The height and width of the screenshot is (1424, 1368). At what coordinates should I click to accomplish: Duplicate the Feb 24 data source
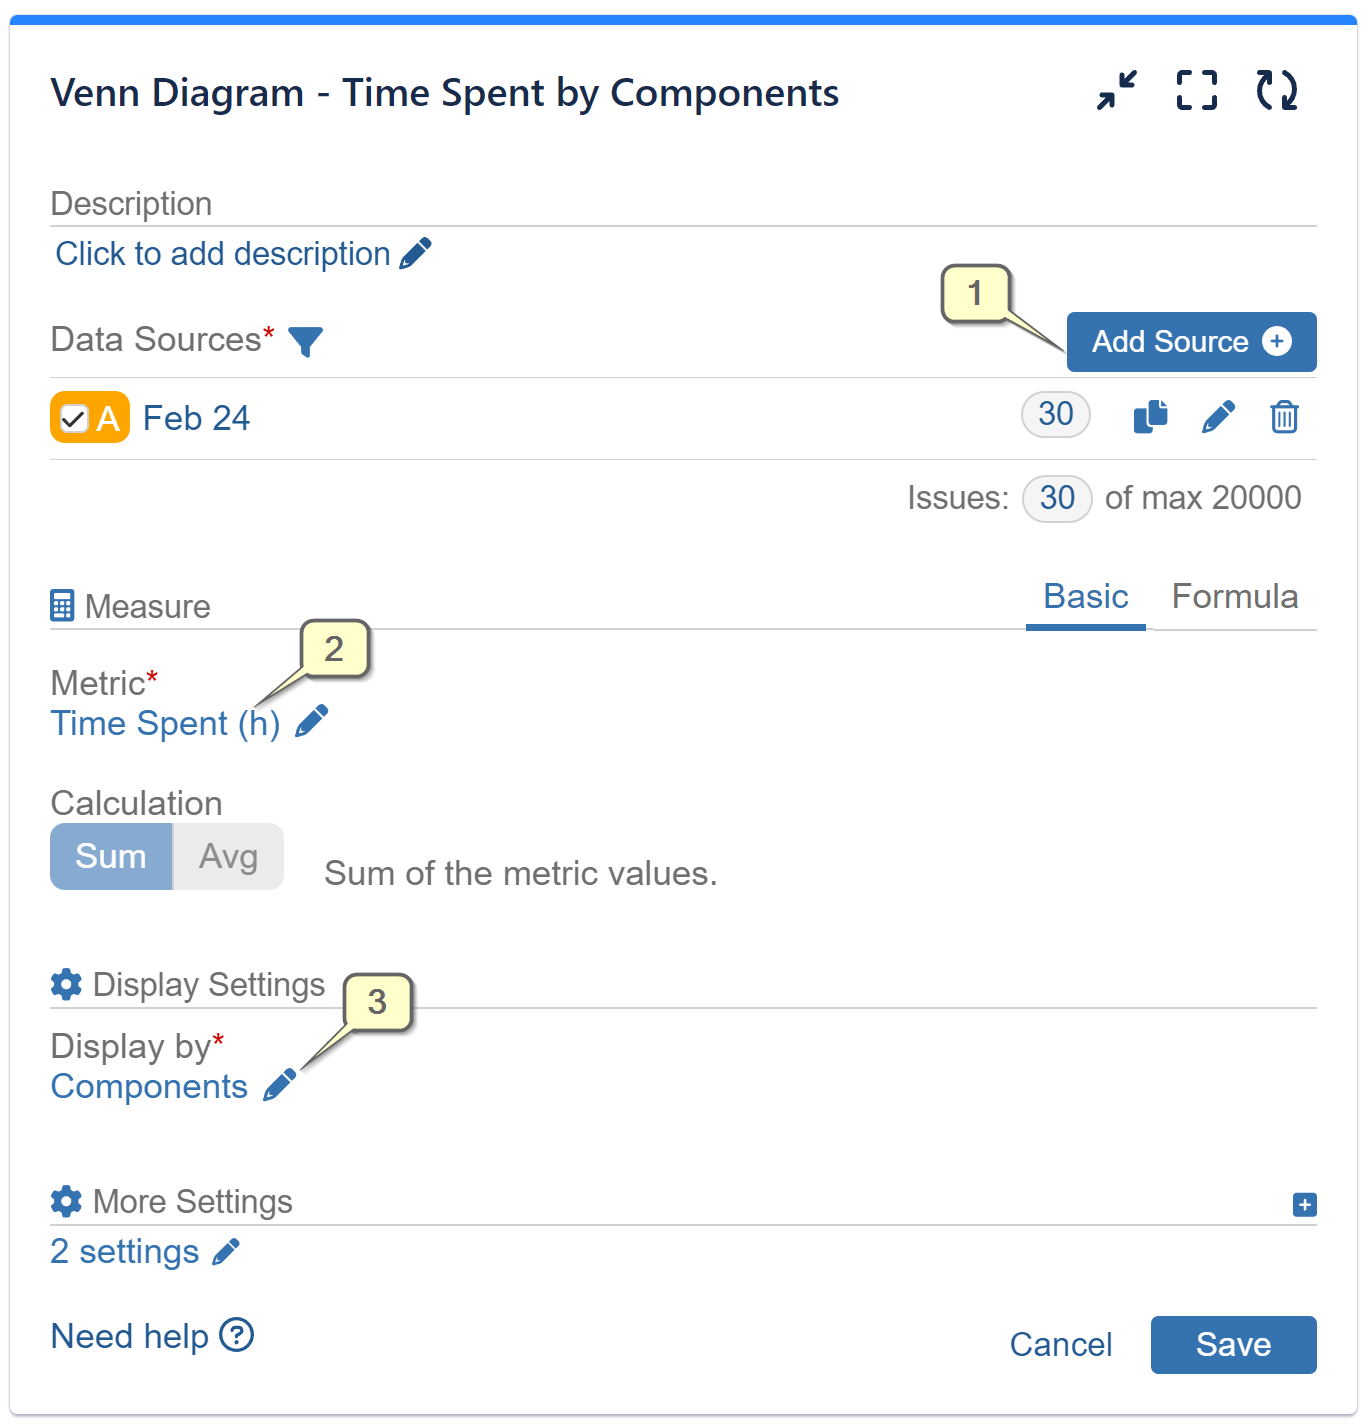tap(1150, 417)
